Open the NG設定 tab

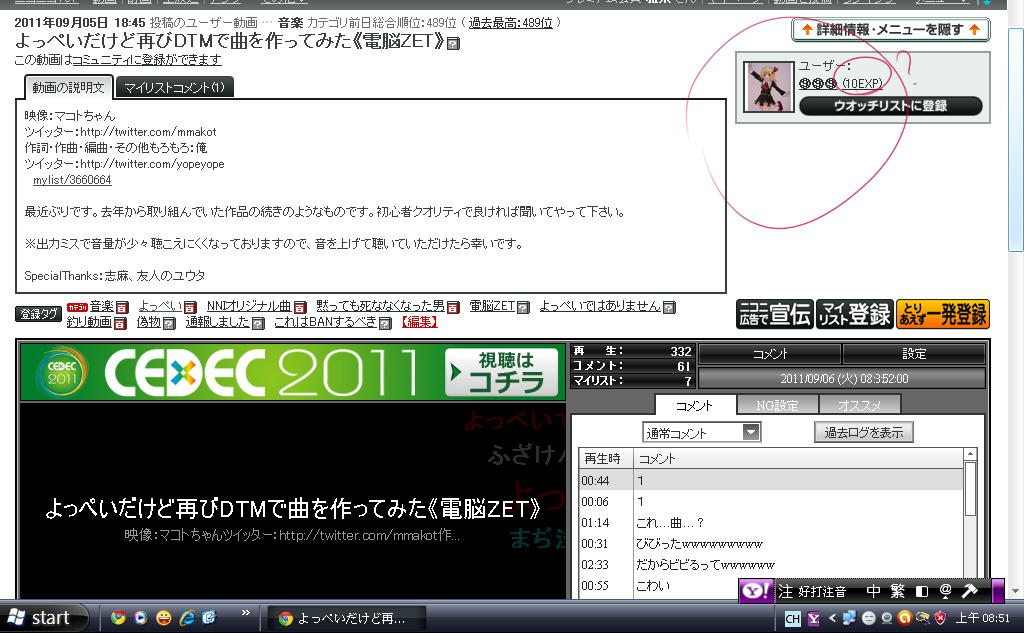coord(777,406)
